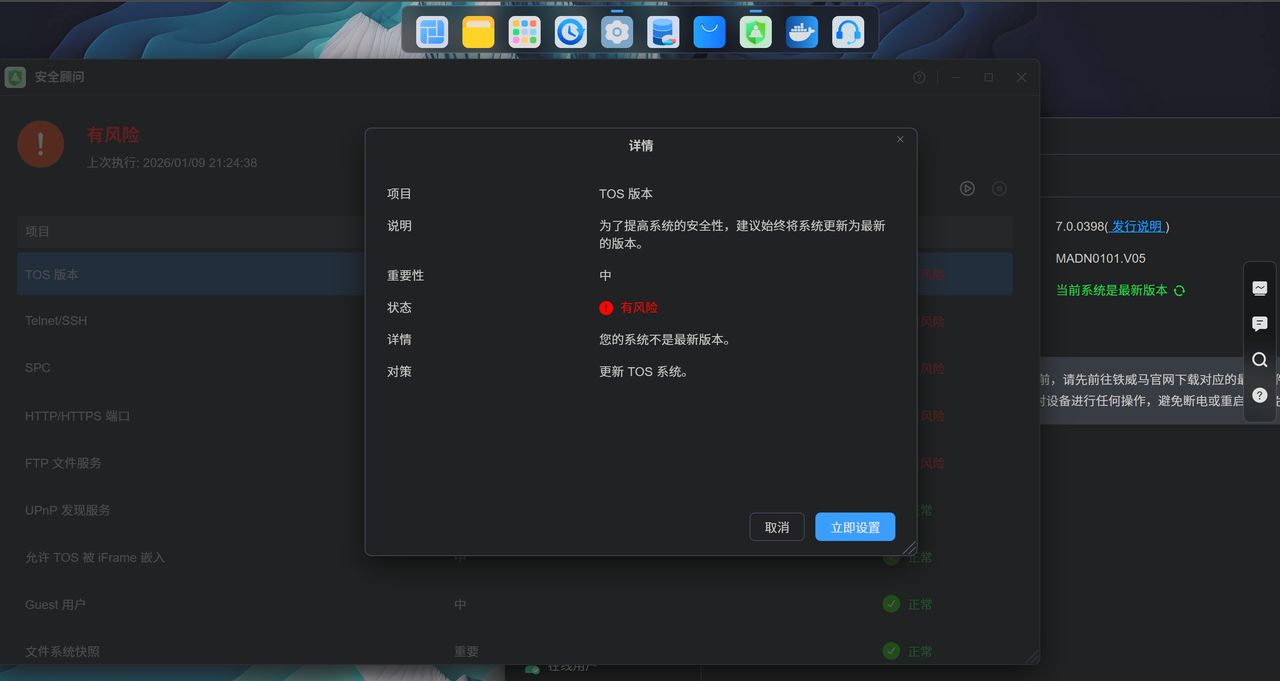Click the resize grip at the 安全顾问 window corner
The width and height of the screenshot is (1280, 681).
[x=1032, y=657]
